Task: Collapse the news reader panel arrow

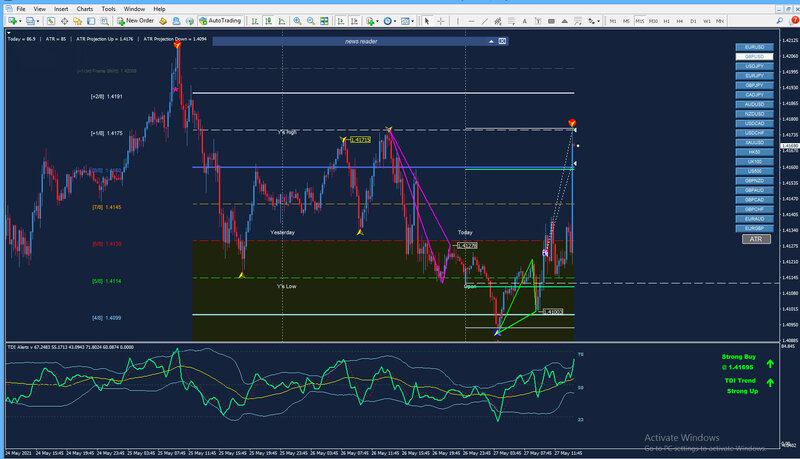Action: coord(491,41)
